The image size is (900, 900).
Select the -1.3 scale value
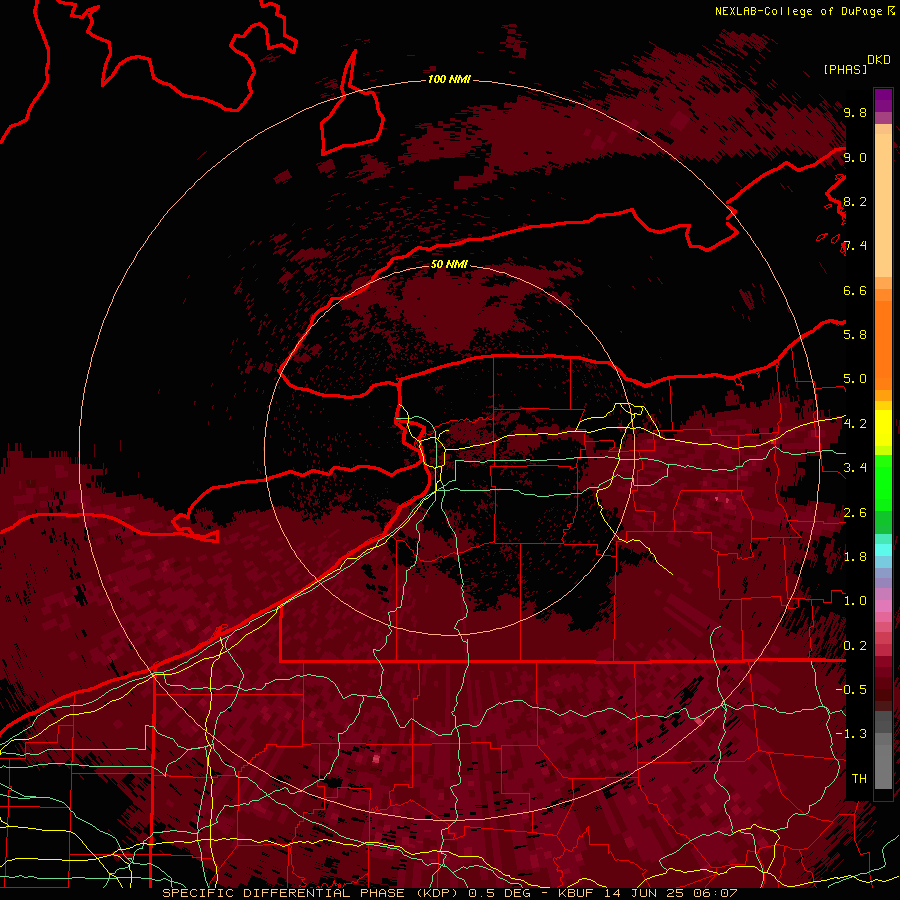tap(851, 734)
